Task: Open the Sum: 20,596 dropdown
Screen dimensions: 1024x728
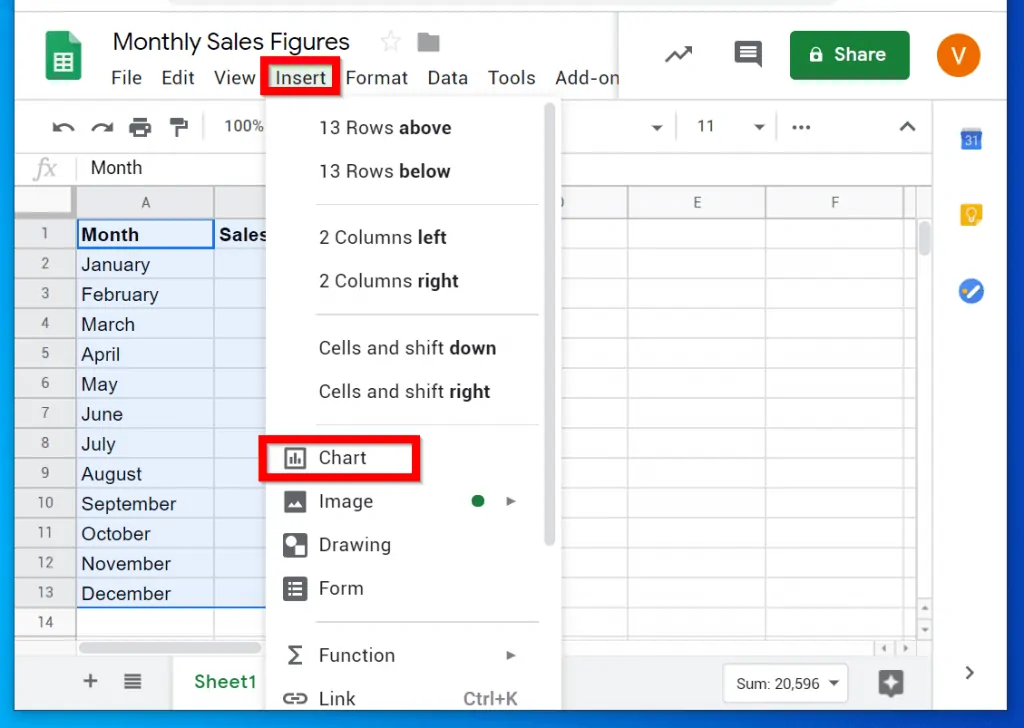Action: click(x=785, y=683)
